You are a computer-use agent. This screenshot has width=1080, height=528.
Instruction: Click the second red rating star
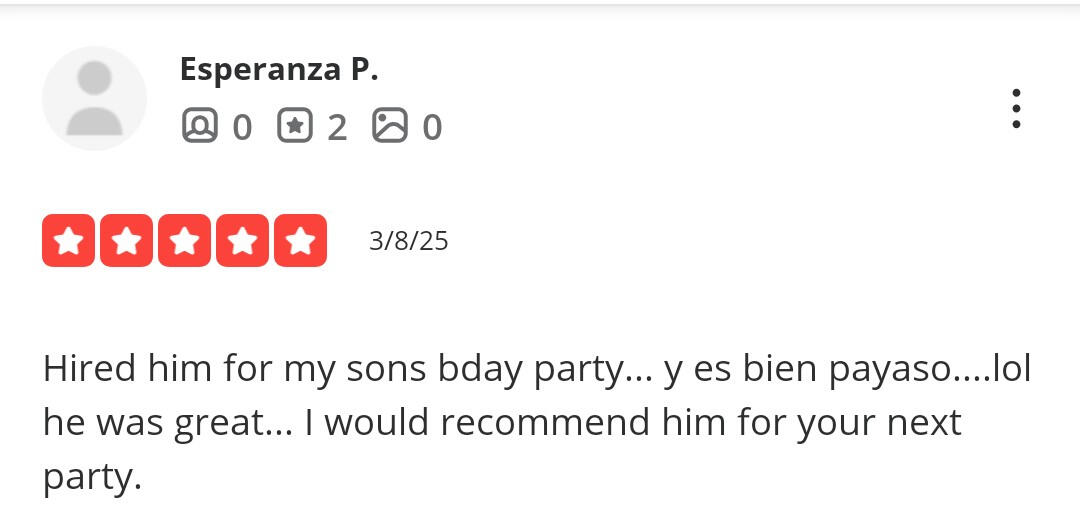pyautogui.click(x=126, y=241)
